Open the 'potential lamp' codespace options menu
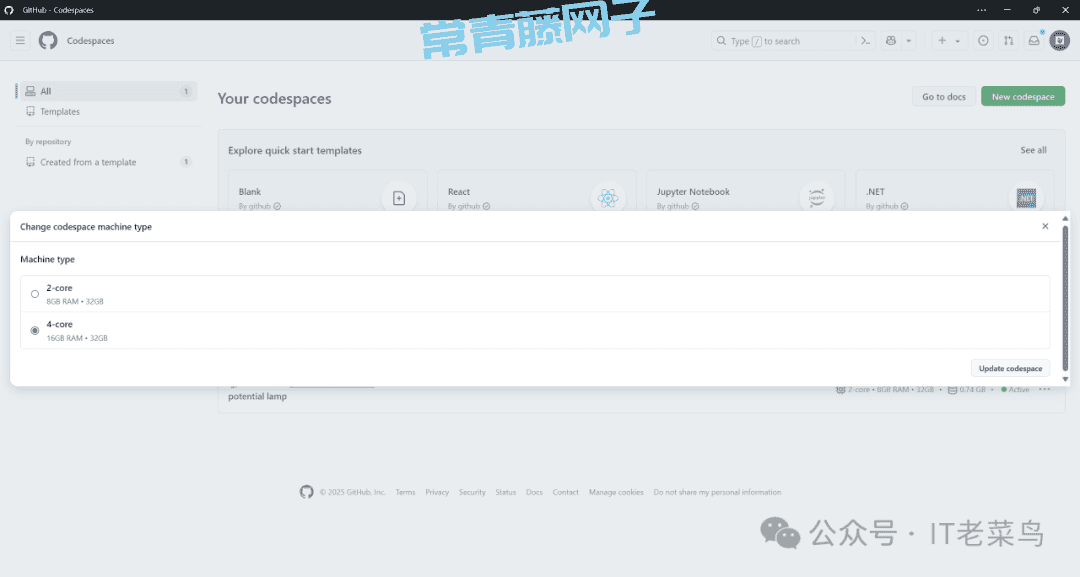 (1044, 390)
